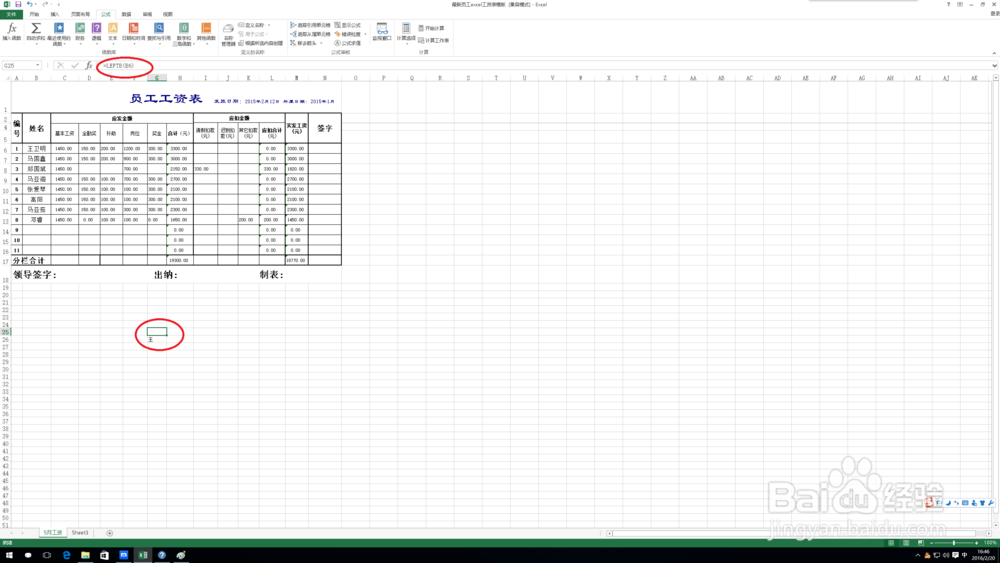1000x563 pixels.
Task: Open the Watch Window
Action: 381,32
